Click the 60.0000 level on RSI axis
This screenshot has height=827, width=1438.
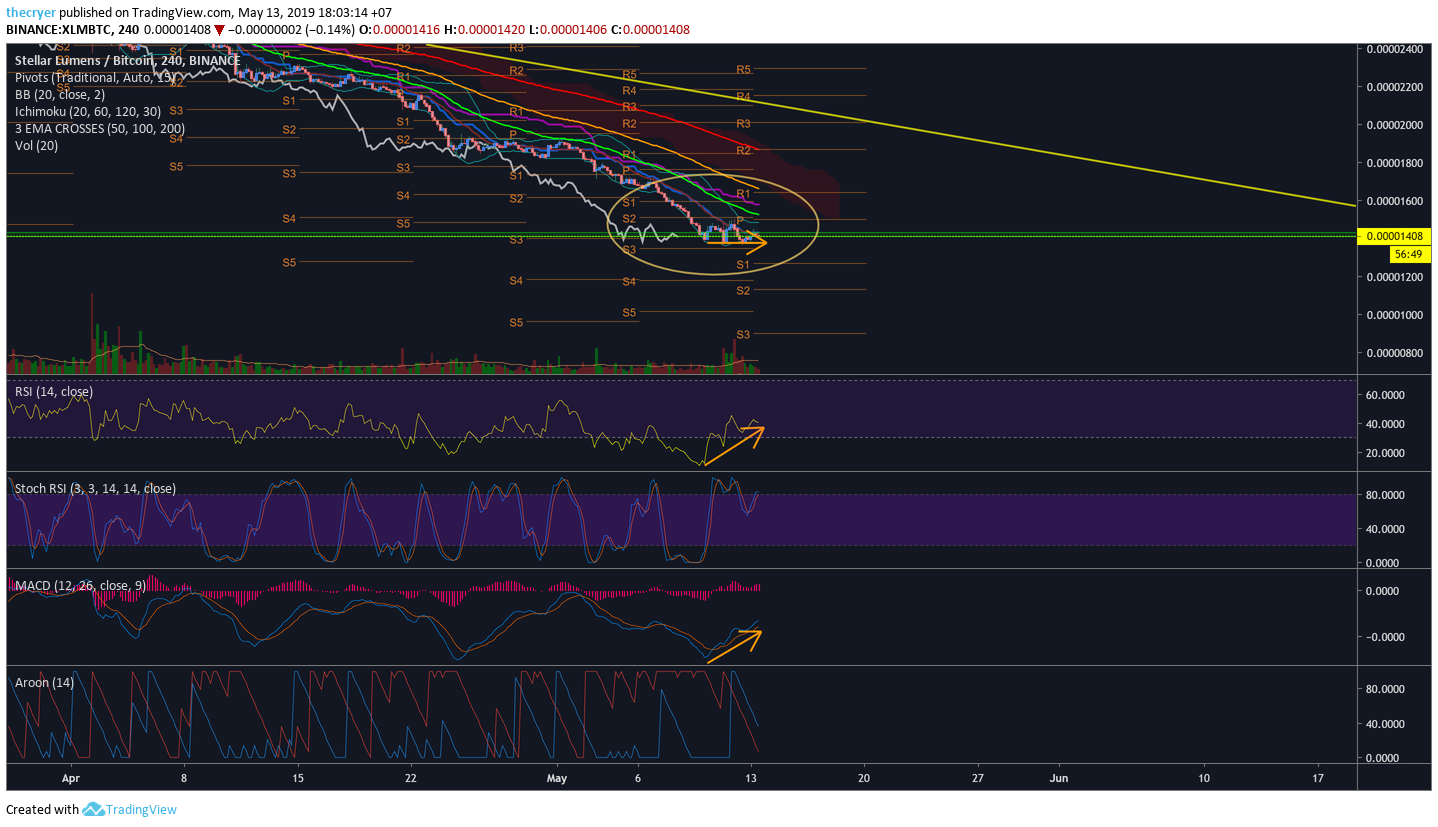pos(1388,395)
